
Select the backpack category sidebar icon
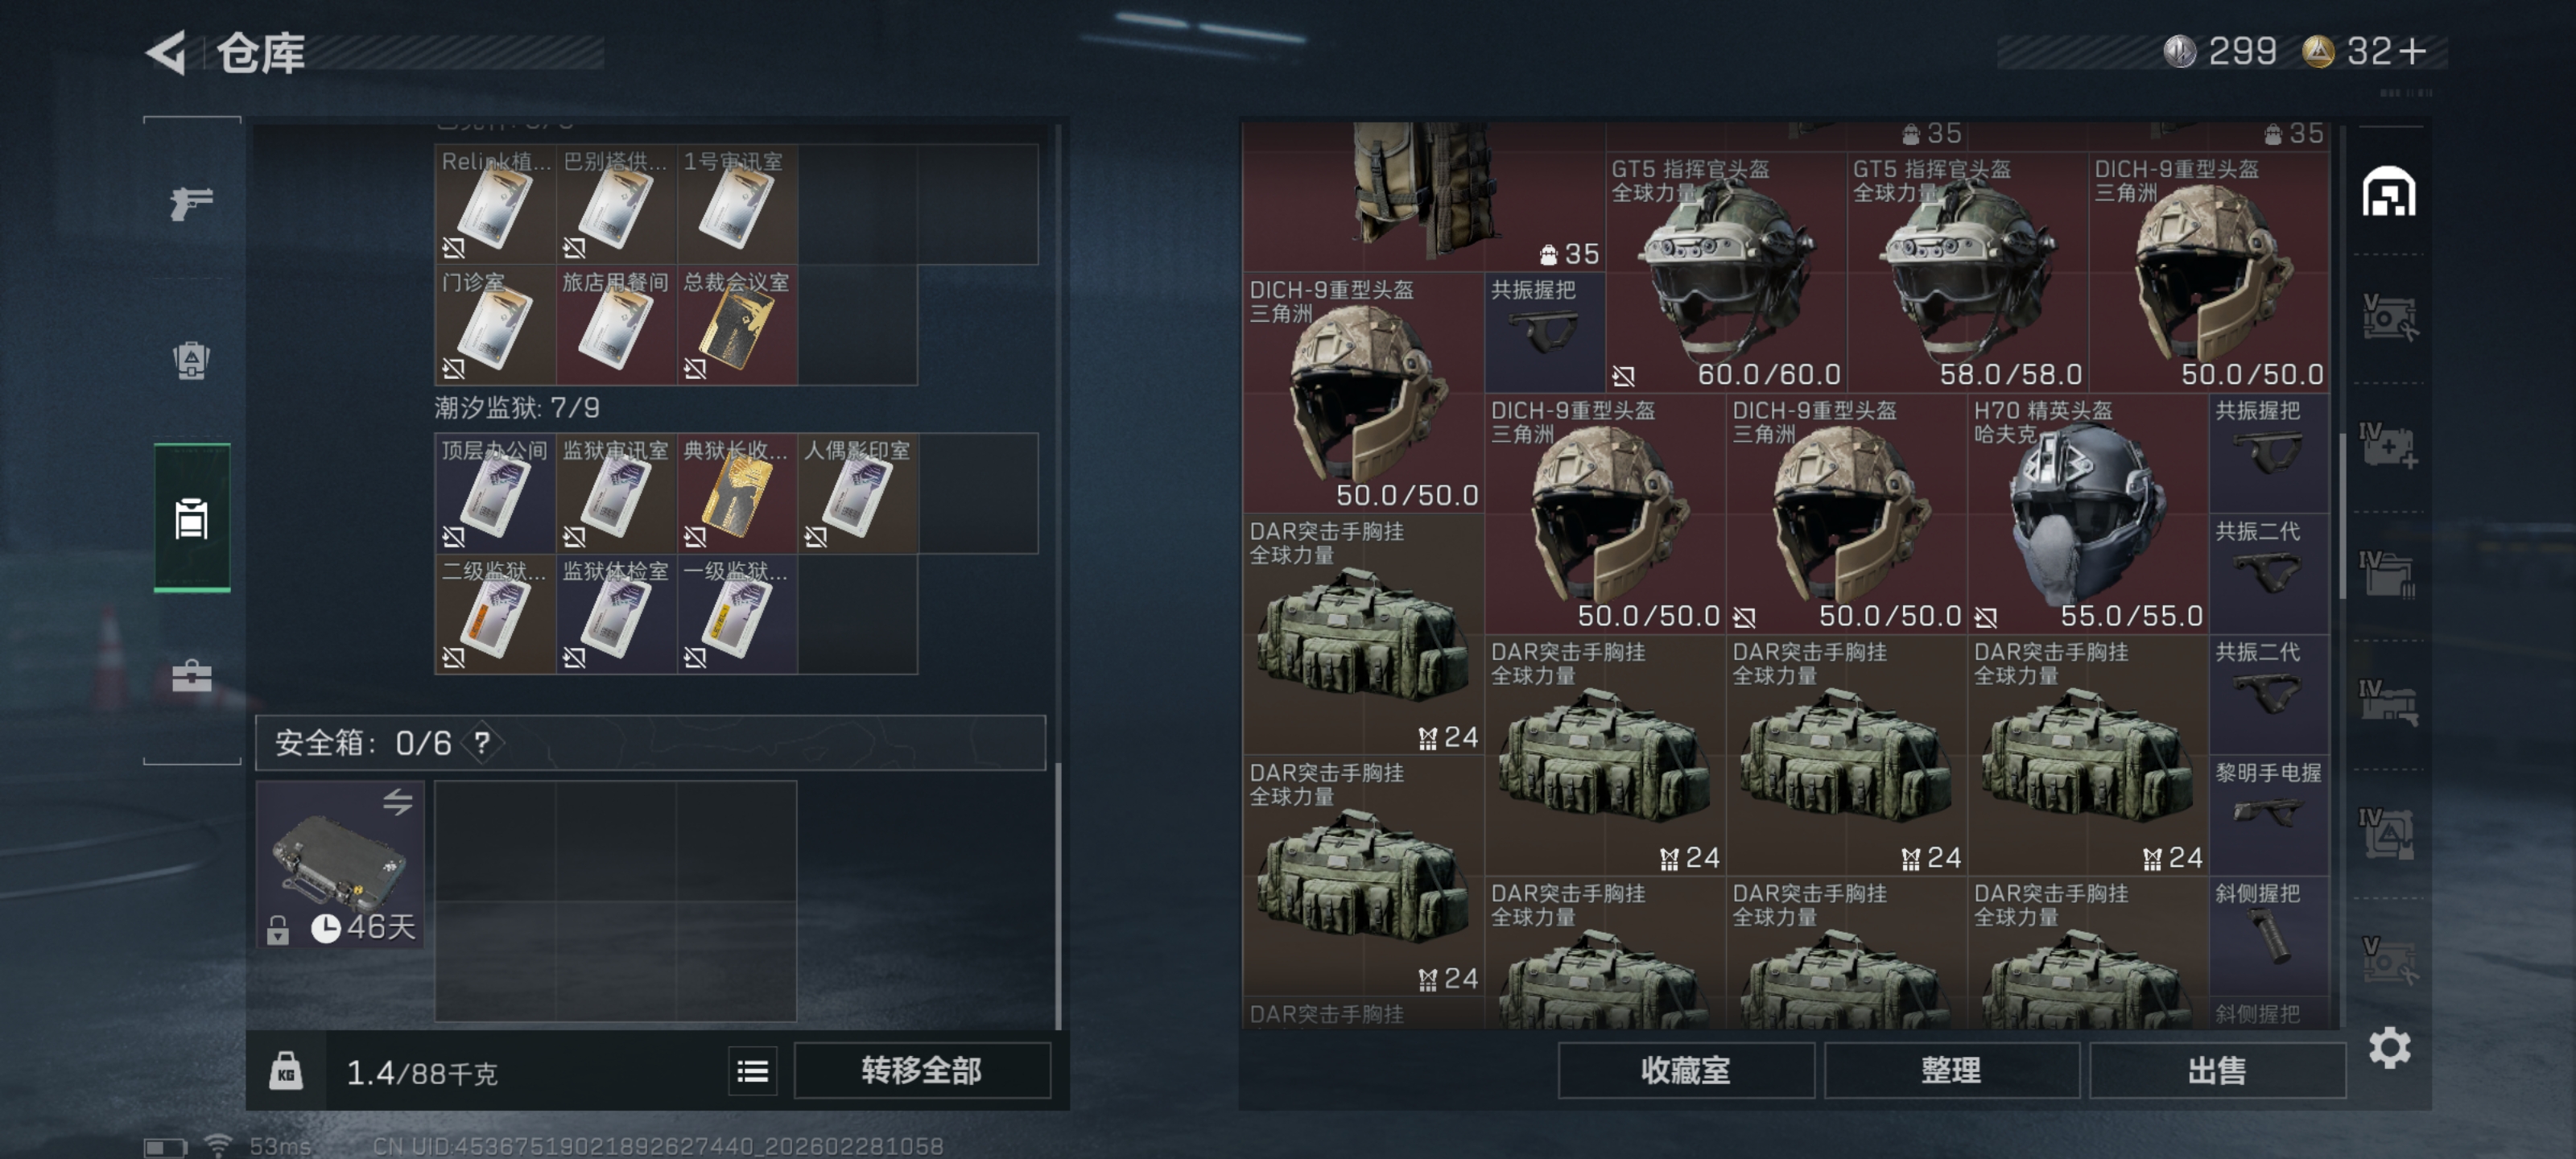tap(191, 361)
